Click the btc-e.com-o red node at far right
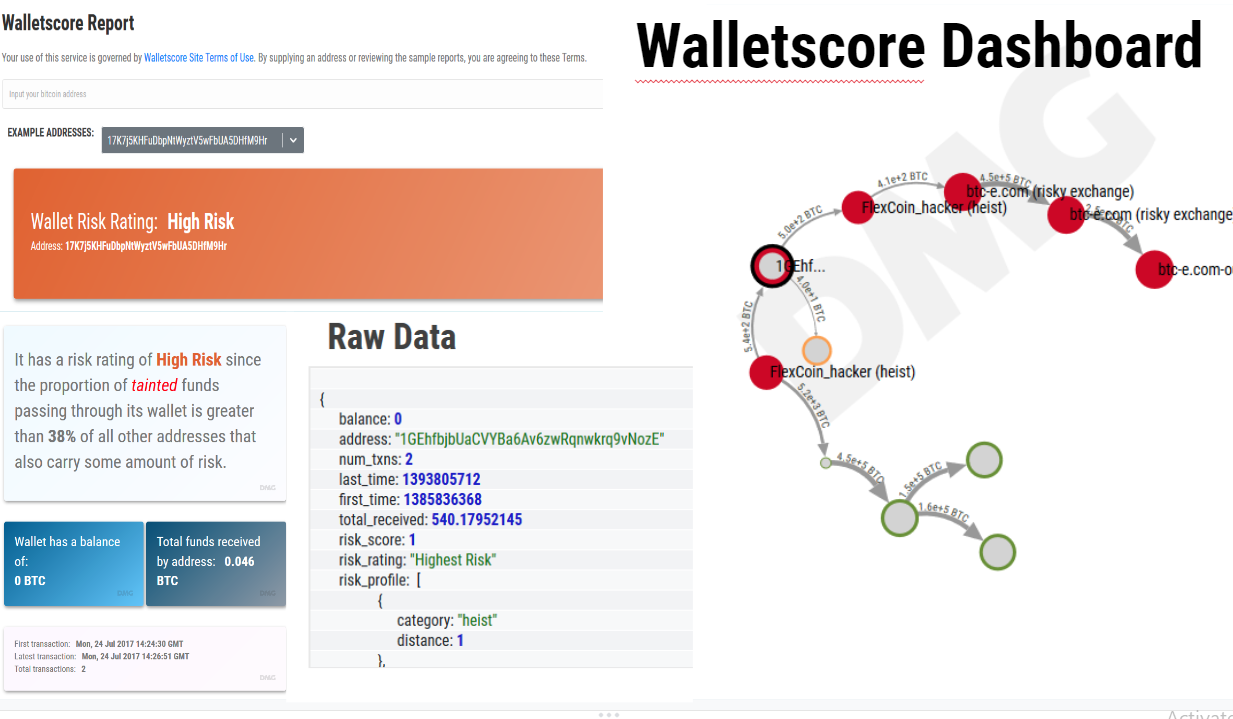The height and width of the screenshot is (719, 1233). (x=1153, y=269)
